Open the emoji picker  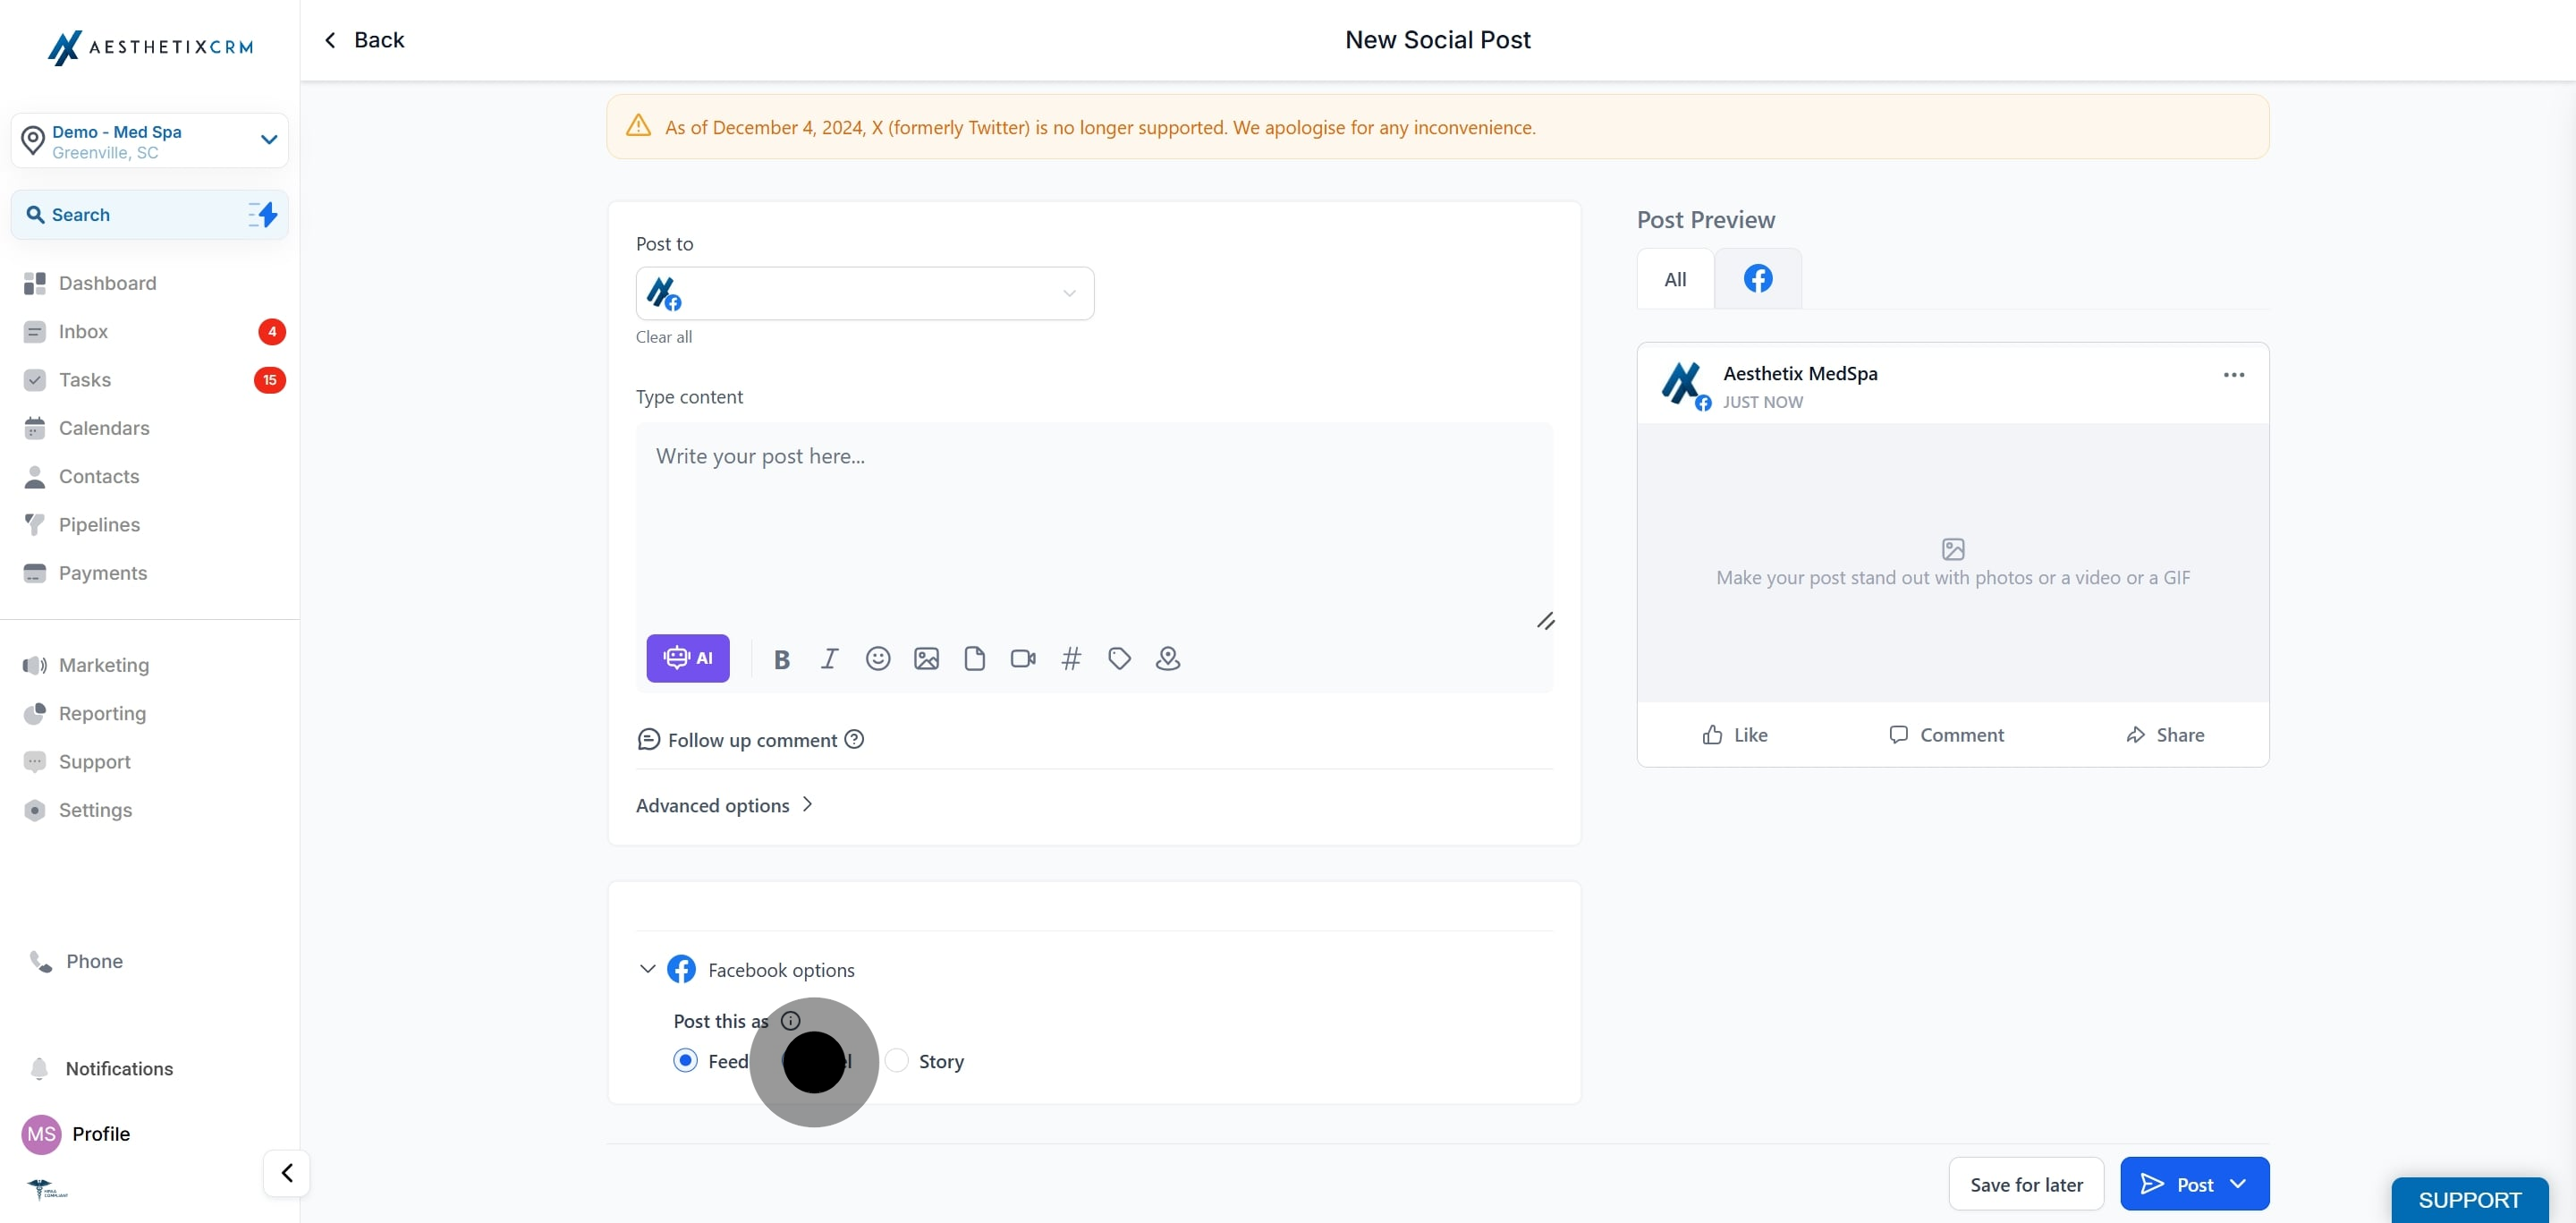877,659
